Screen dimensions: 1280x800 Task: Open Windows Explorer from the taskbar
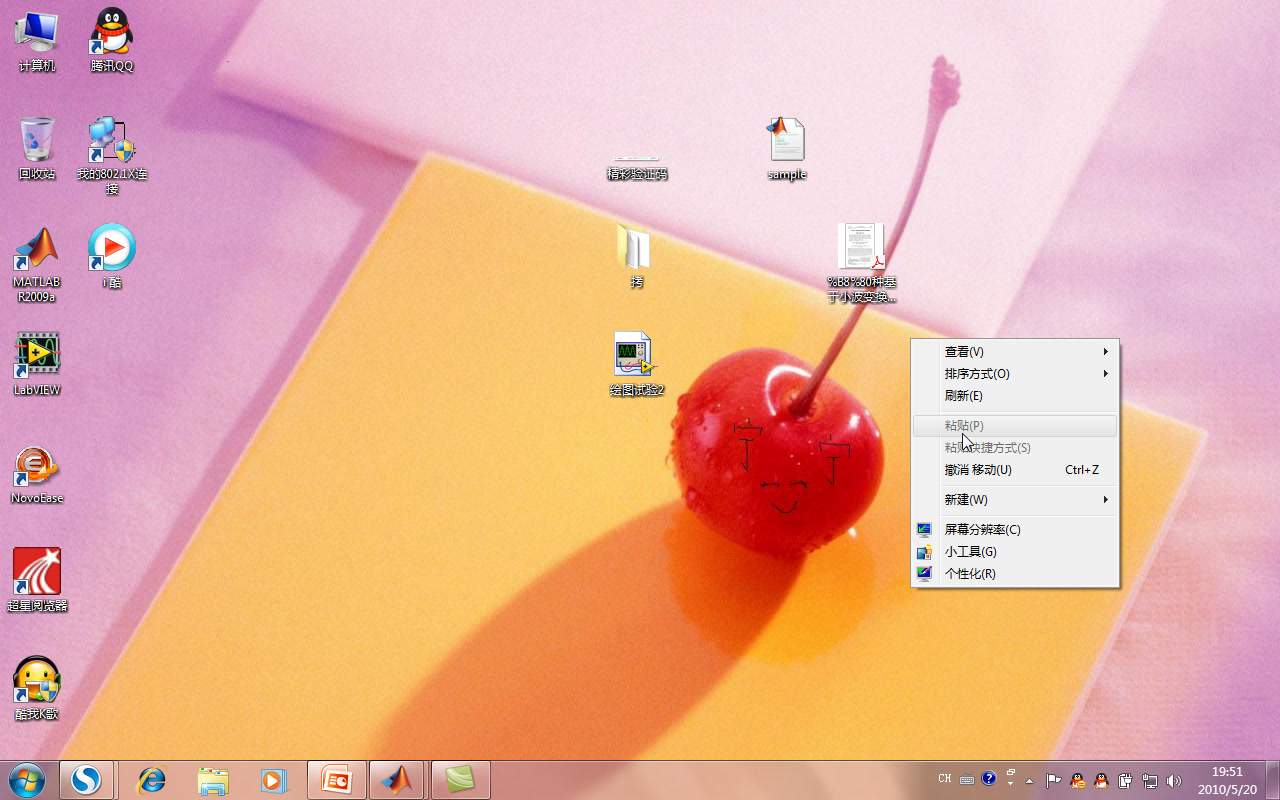coord(213,779)
